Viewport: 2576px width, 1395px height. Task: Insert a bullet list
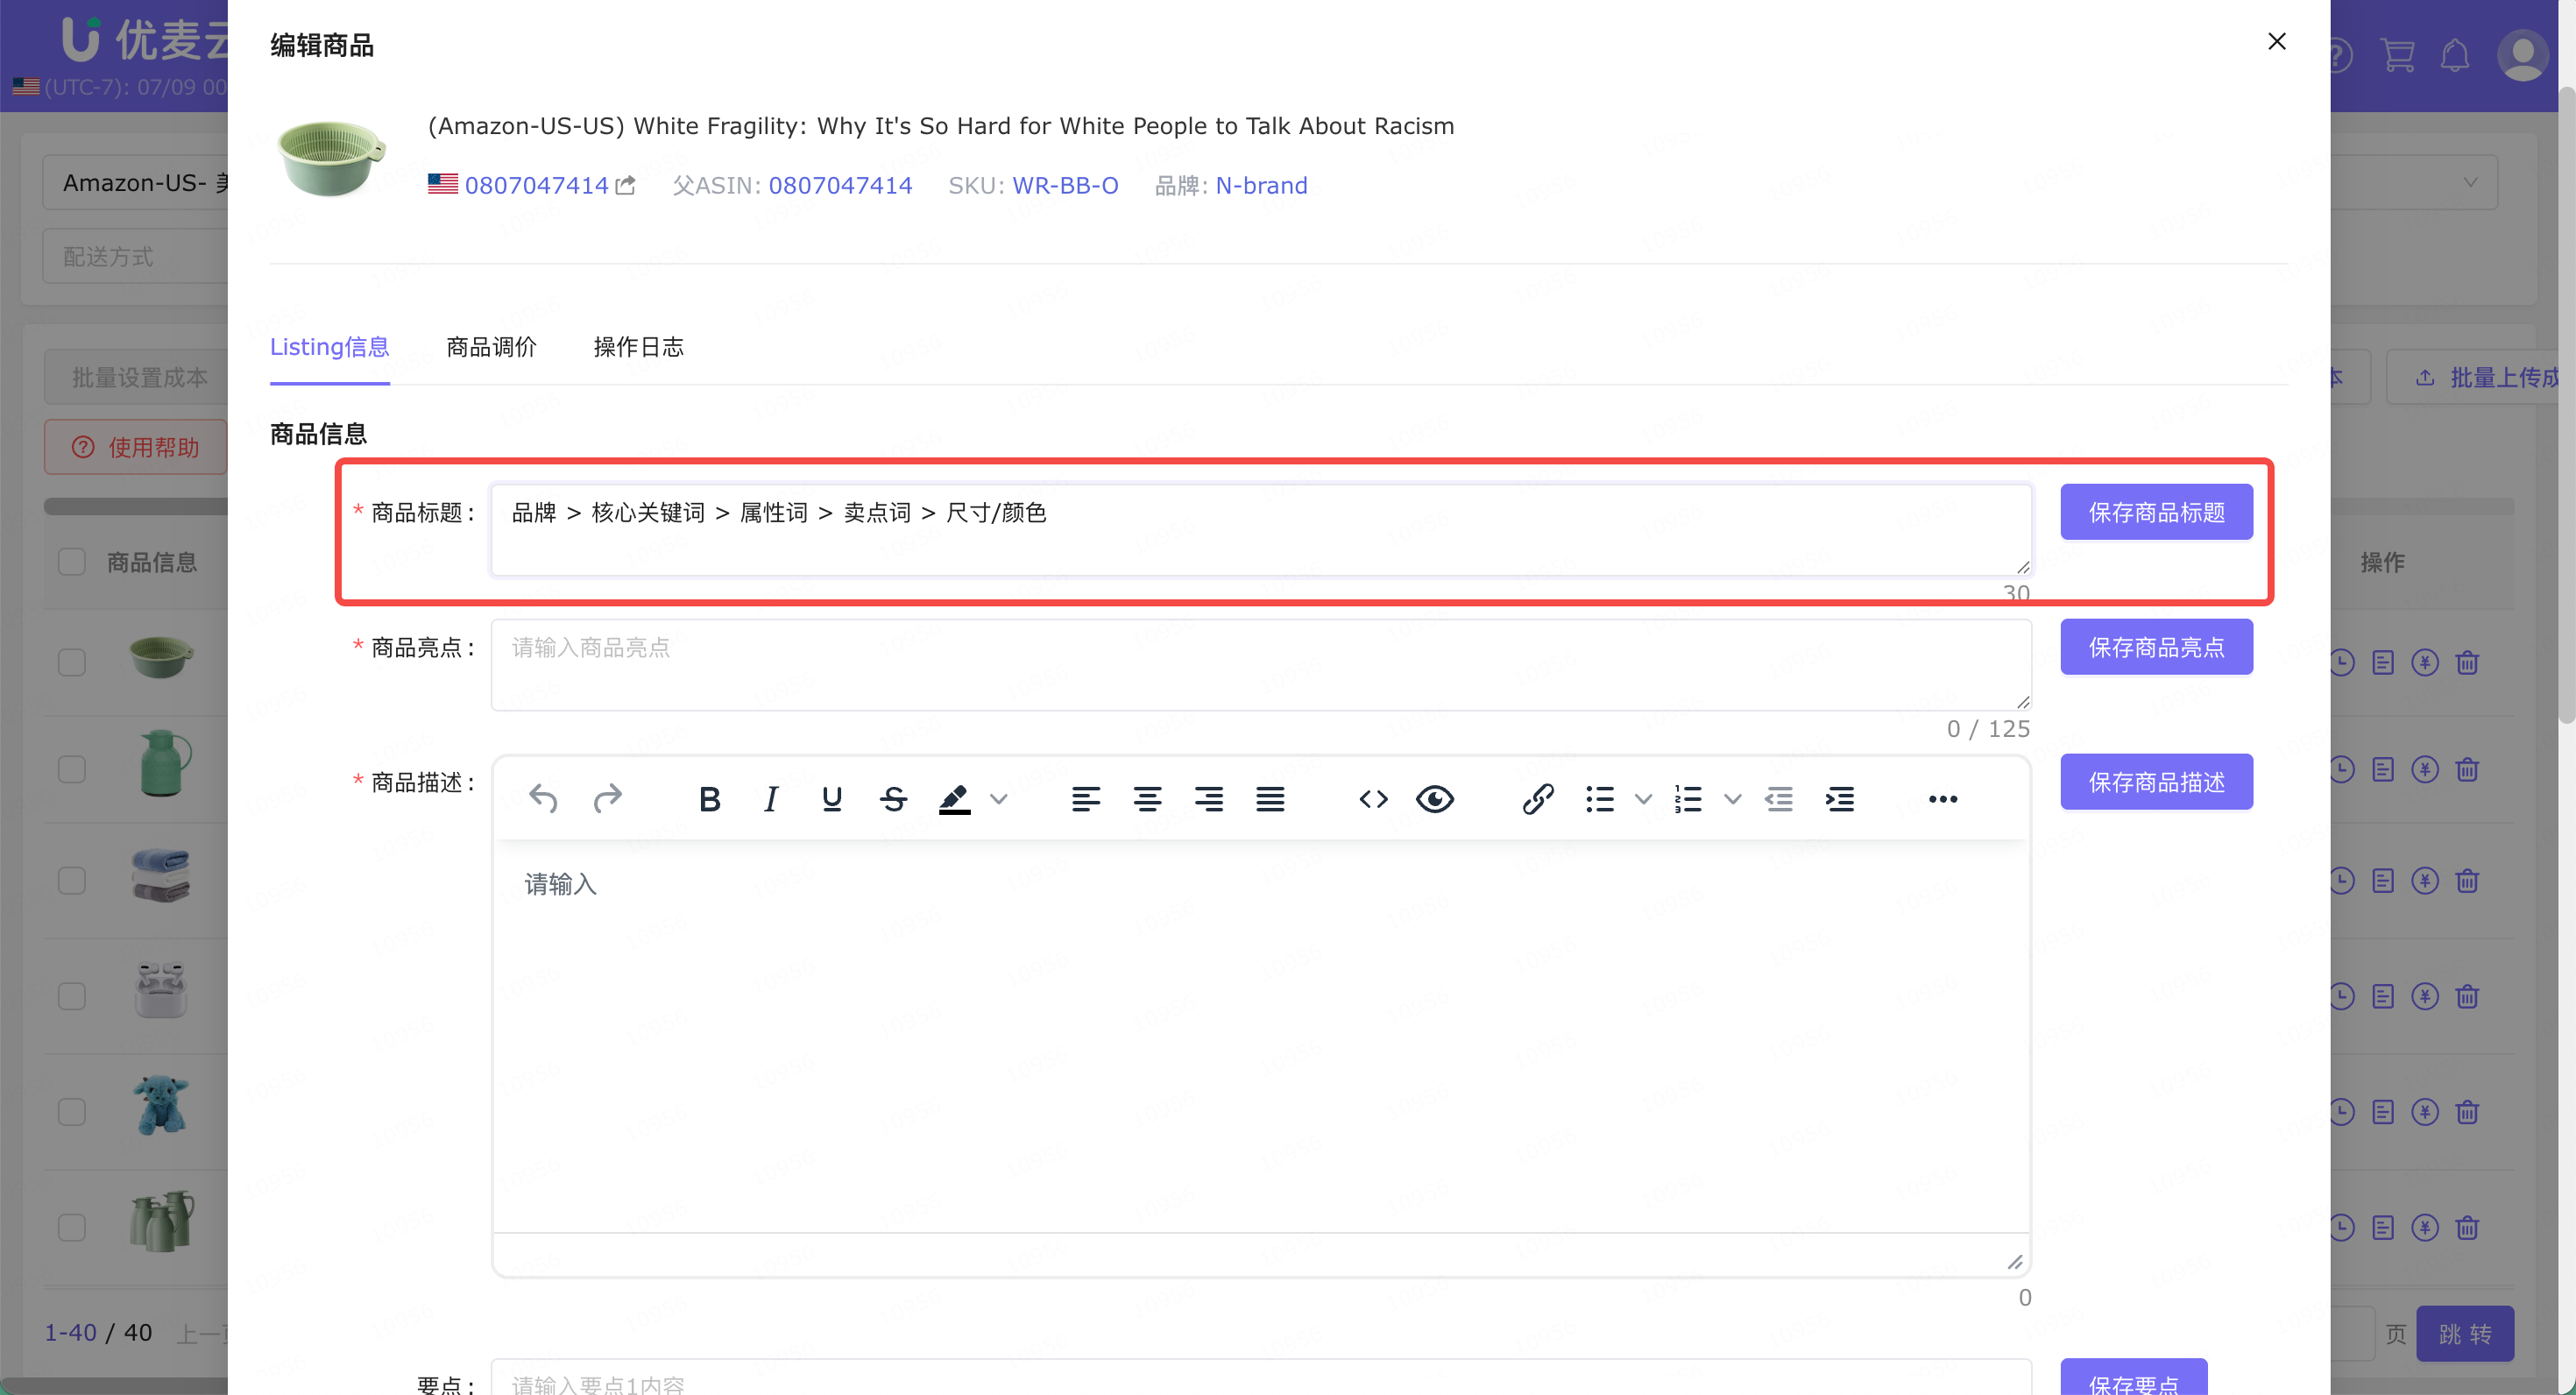click(x=1600, y=799)
